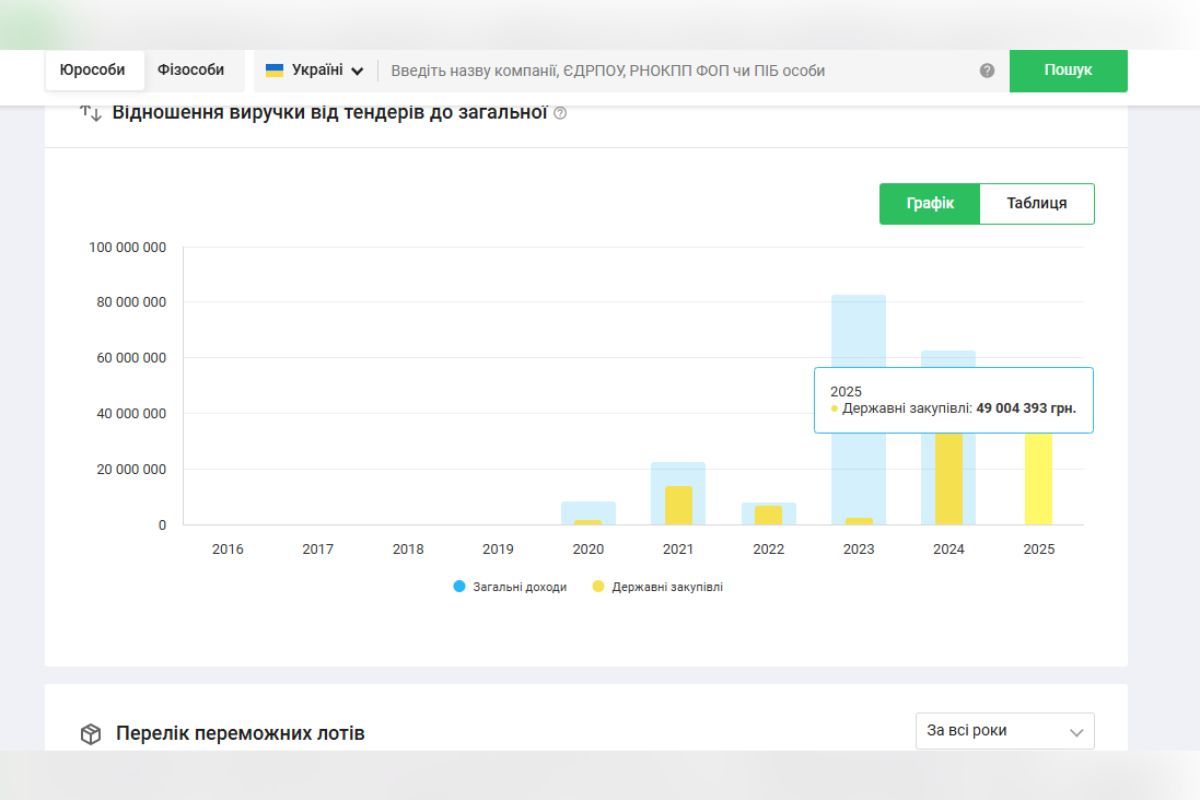Click the box icon beside winning lots heading

91,734
